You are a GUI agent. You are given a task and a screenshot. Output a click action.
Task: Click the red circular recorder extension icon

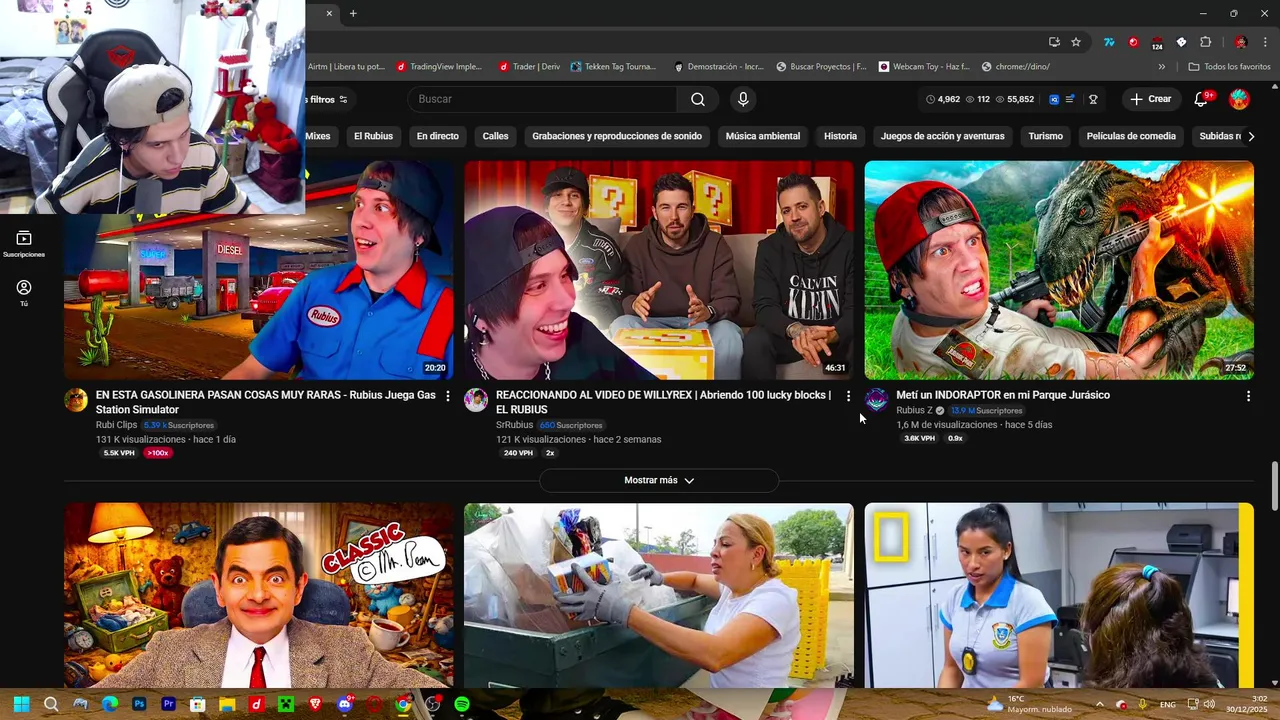(x=1133, y=42)
